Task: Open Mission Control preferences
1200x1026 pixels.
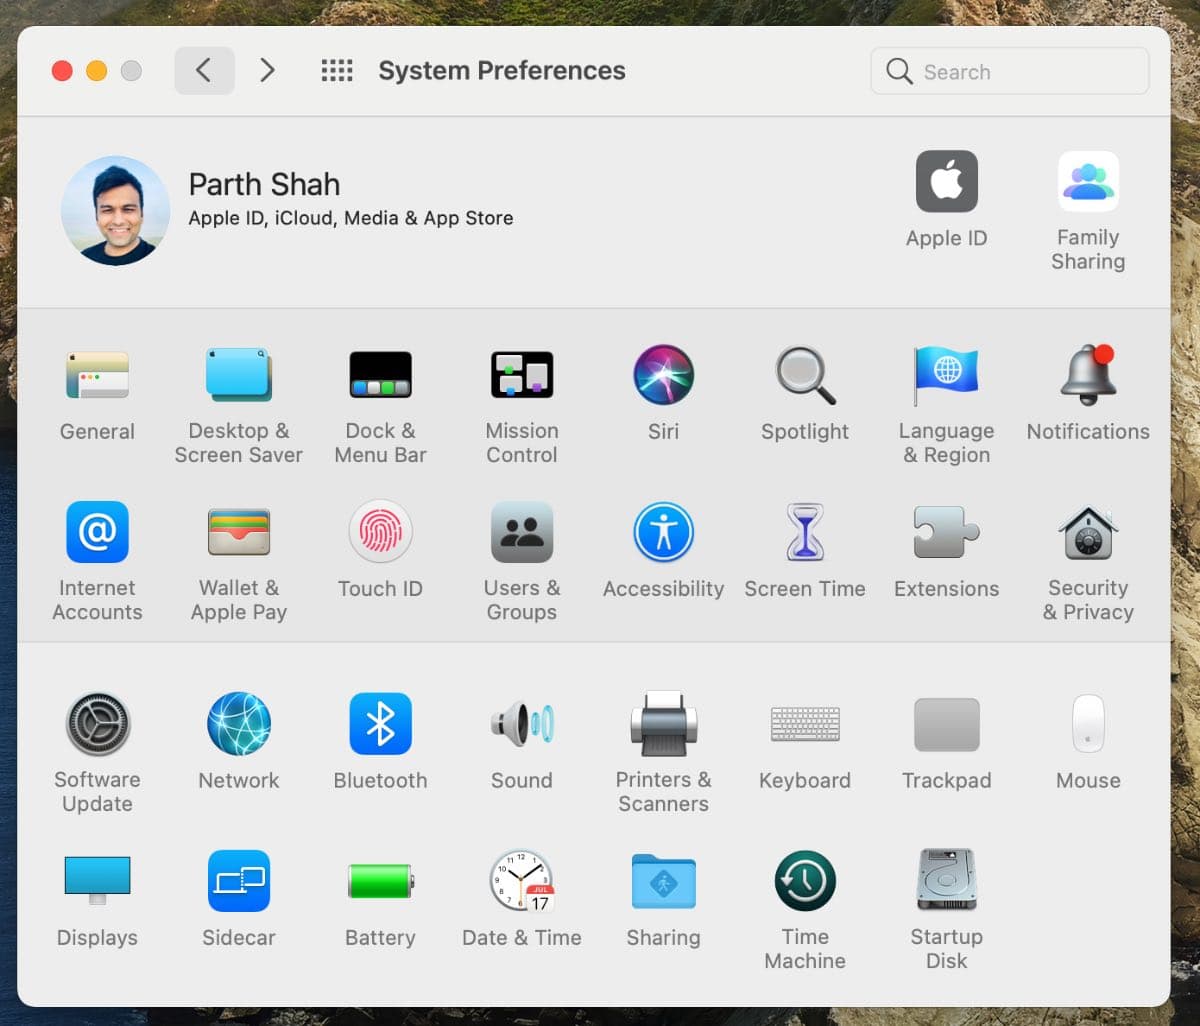Action: click(521, 375)
